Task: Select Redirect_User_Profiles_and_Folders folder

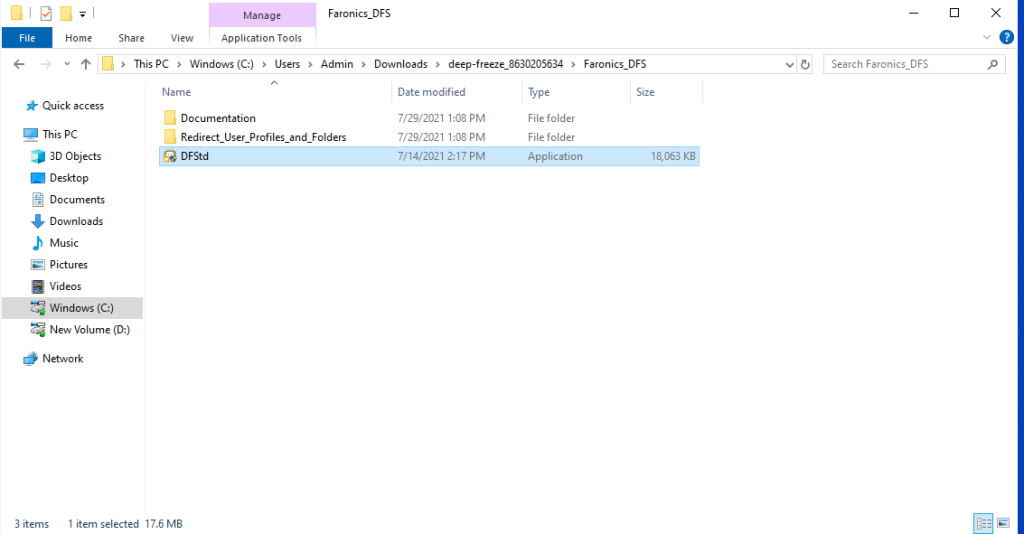Action: point(263,137)
